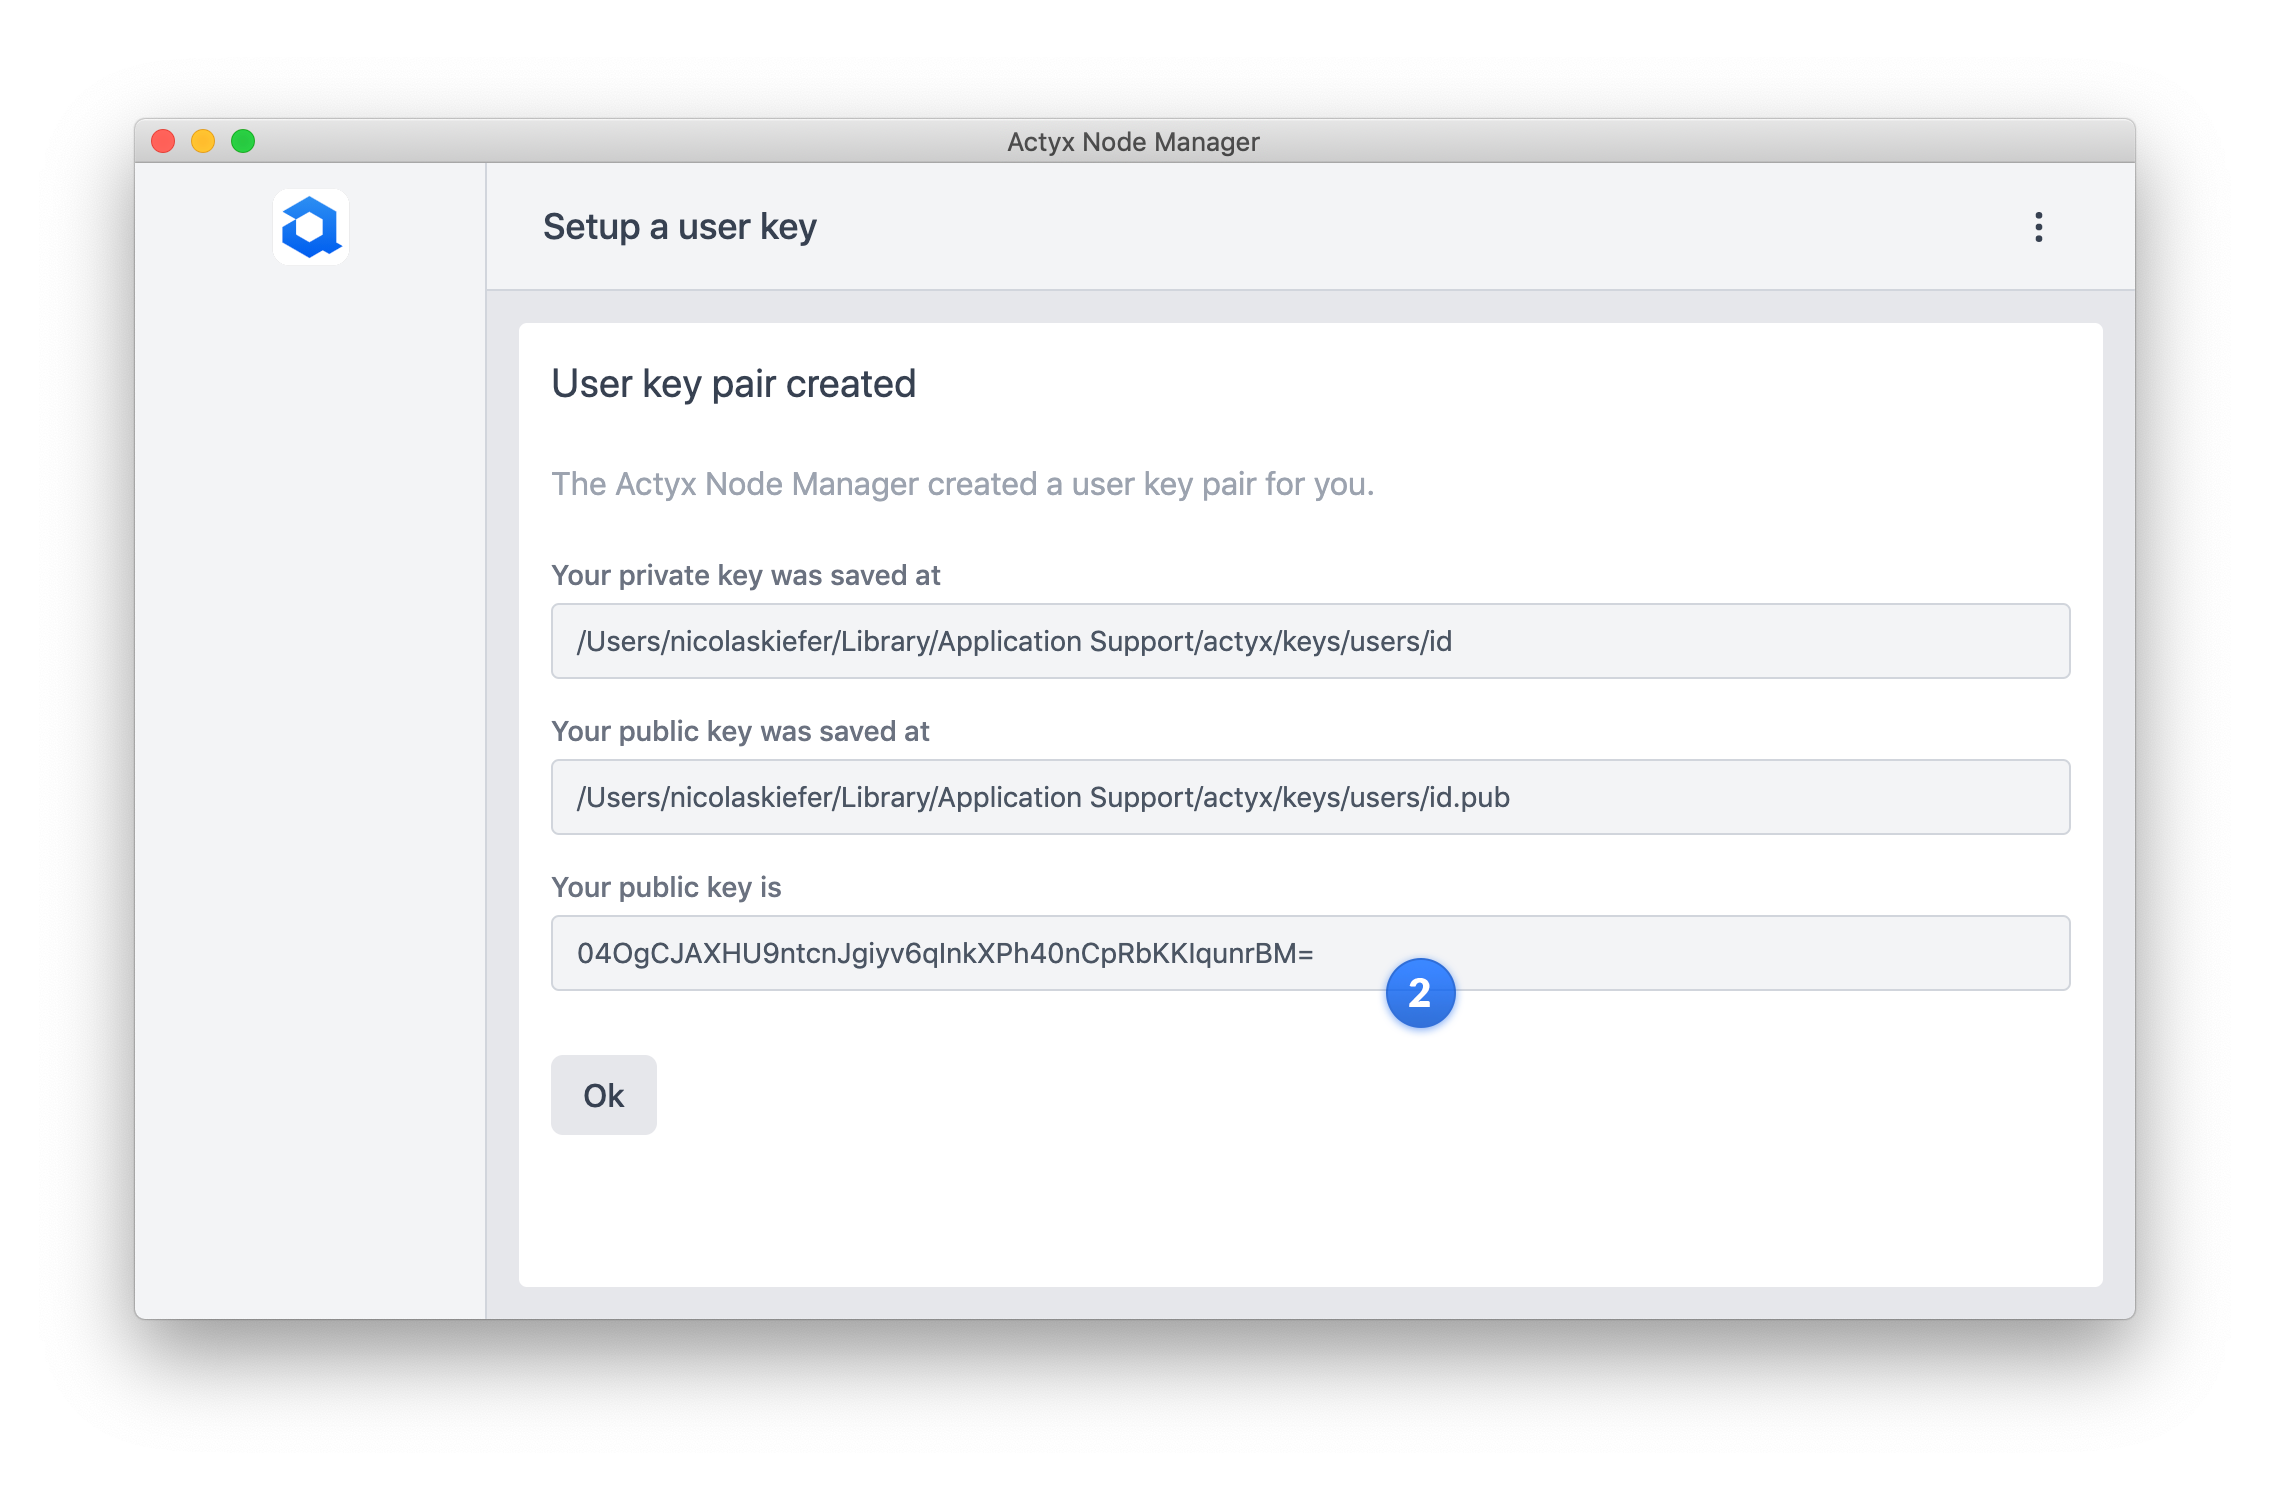Click 'Your private key was saved at' label
Image resolution: width=2270 pixels, height=1499 pixels.
pyautogui.click(x=745, y=575)
